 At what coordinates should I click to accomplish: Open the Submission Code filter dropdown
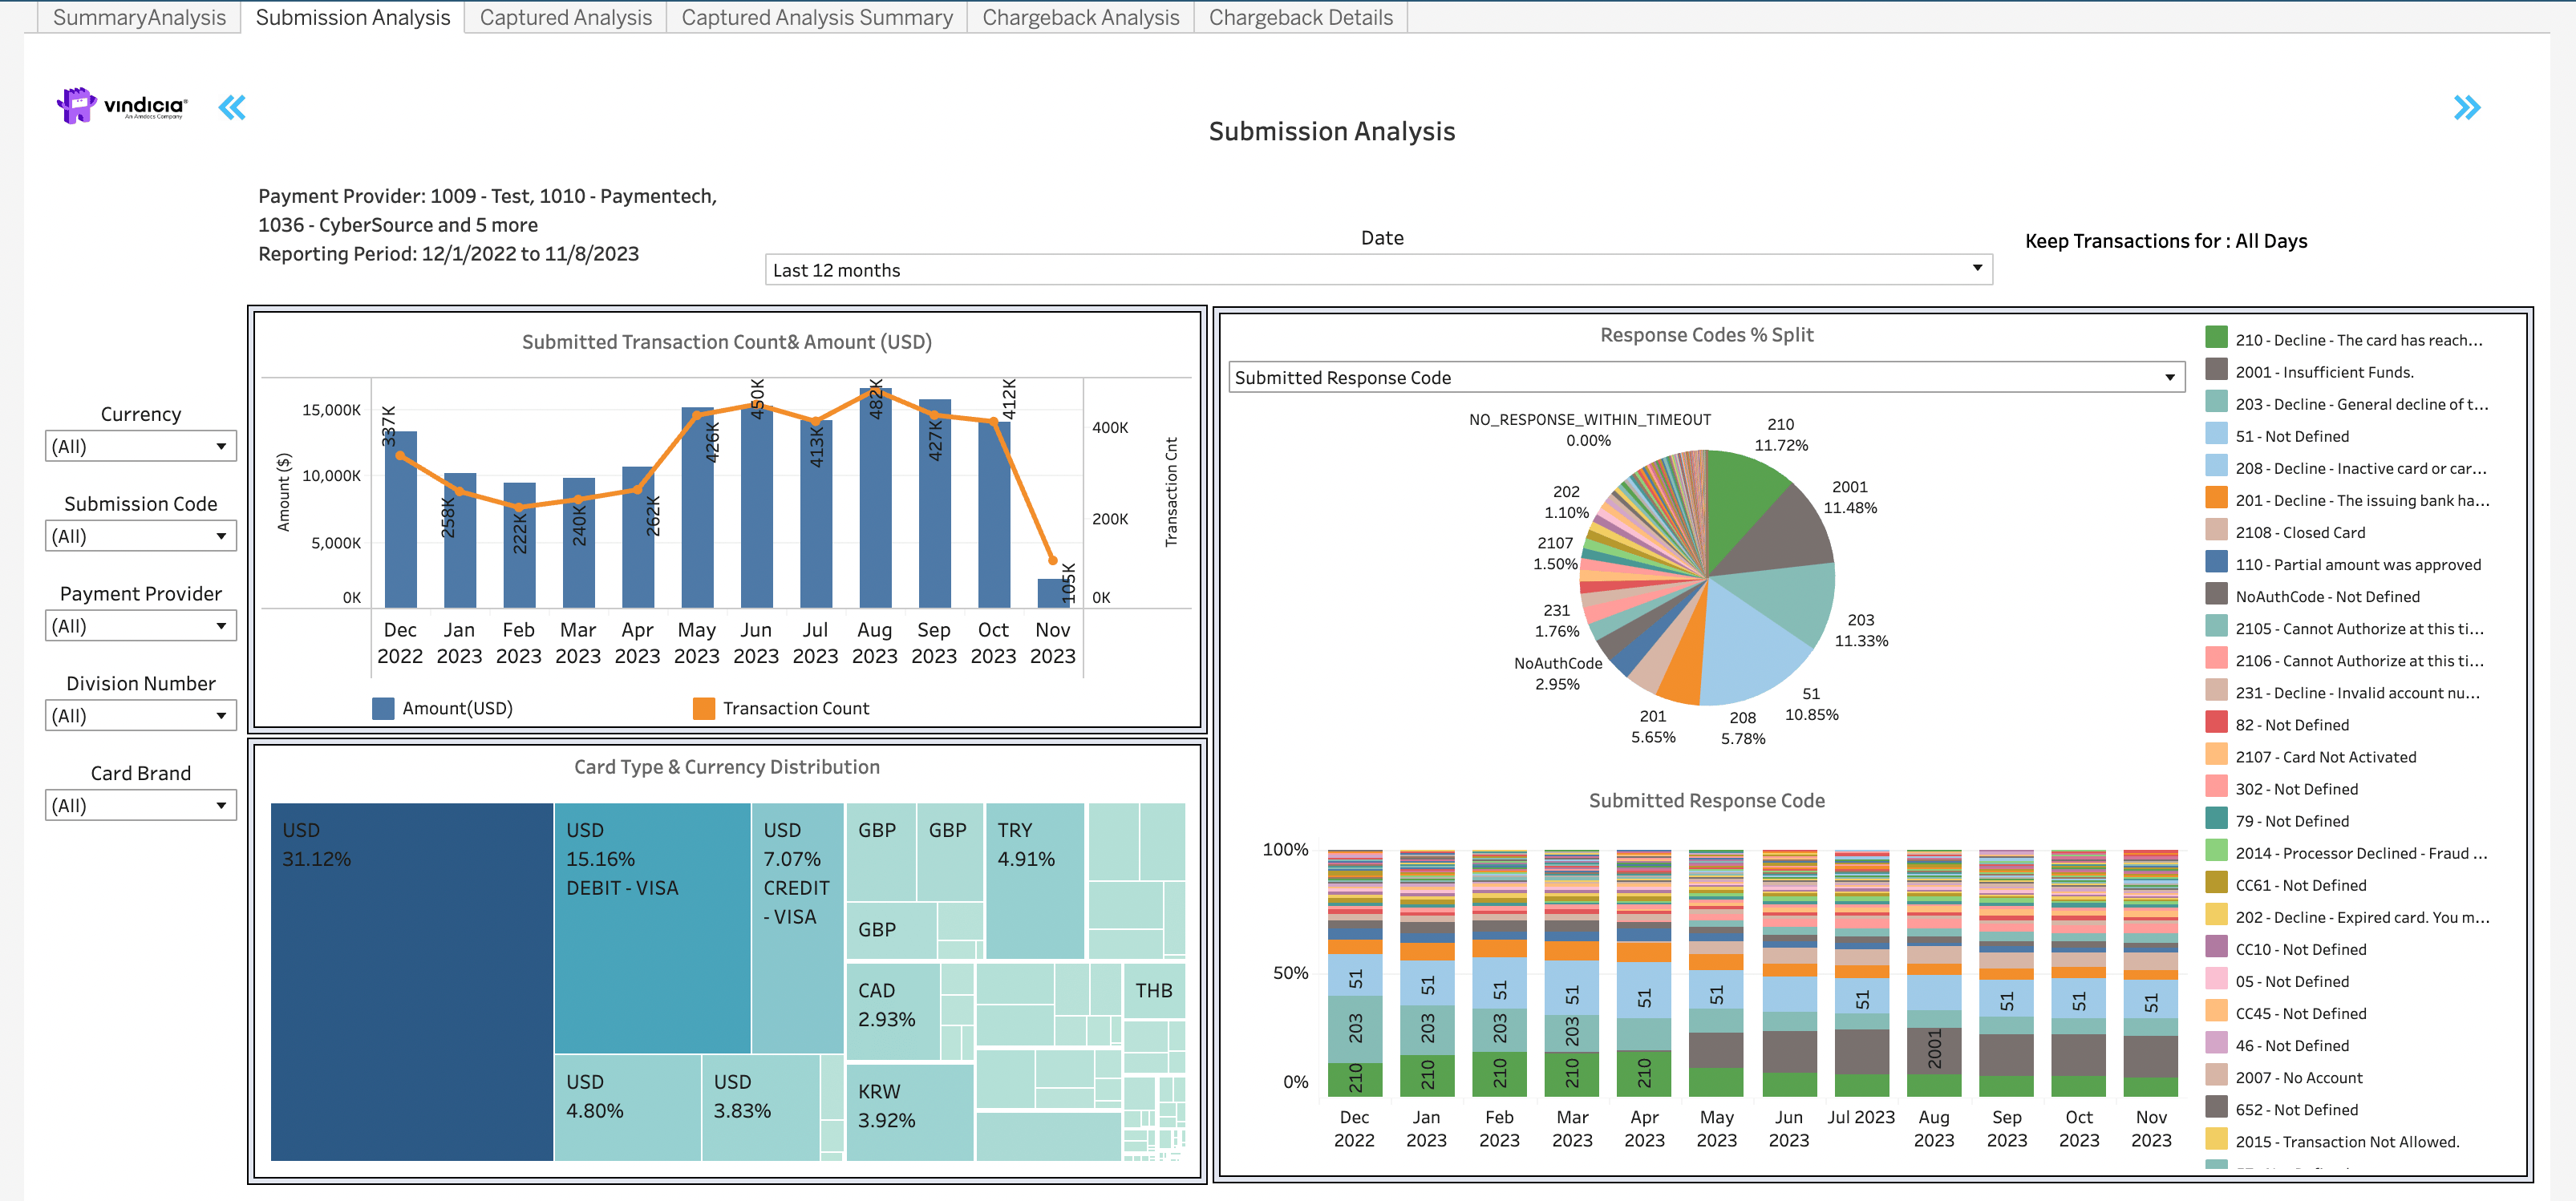(x=140, y=536)
